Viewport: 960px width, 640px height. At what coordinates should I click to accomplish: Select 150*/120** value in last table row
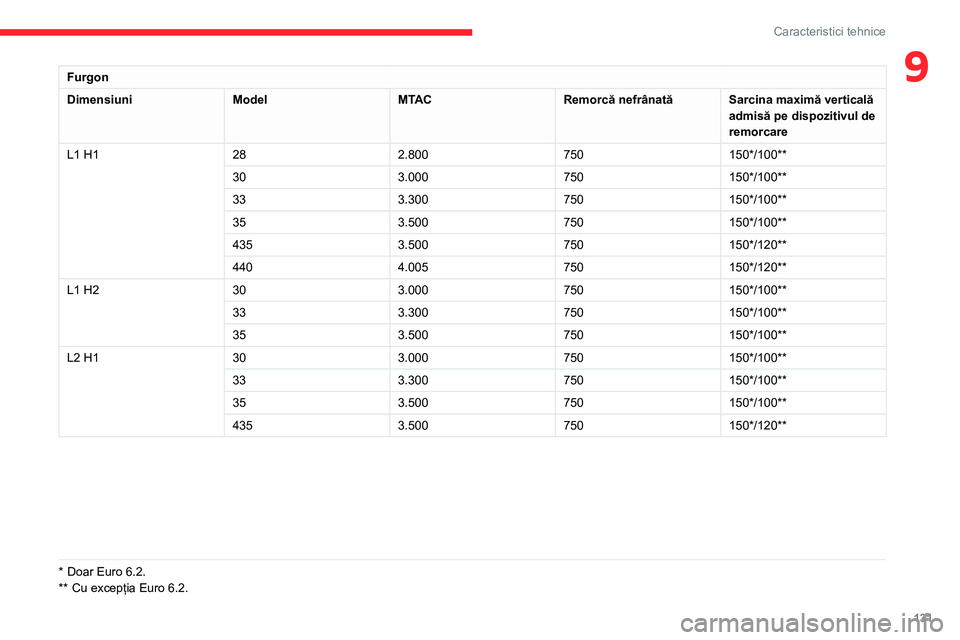pyautogui.click(x=757, y=425)
